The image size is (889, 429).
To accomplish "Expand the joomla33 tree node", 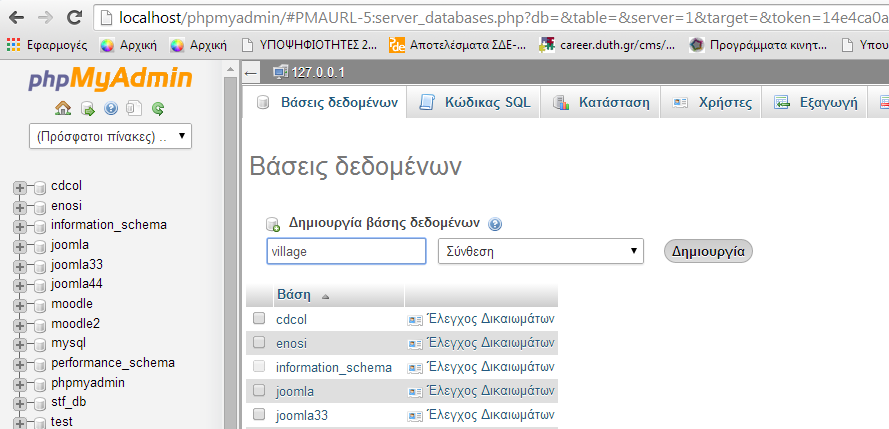I will [x=20, y=266].
